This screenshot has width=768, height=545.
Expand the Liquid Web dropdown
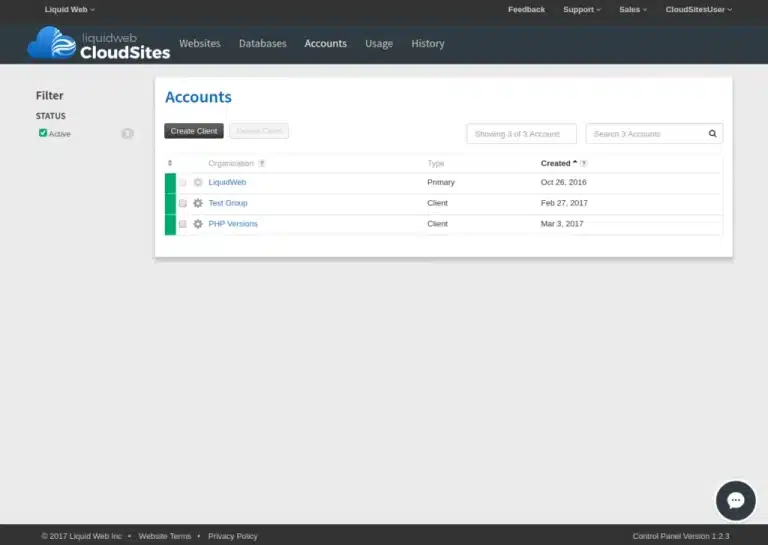click(x=70, y=9)
